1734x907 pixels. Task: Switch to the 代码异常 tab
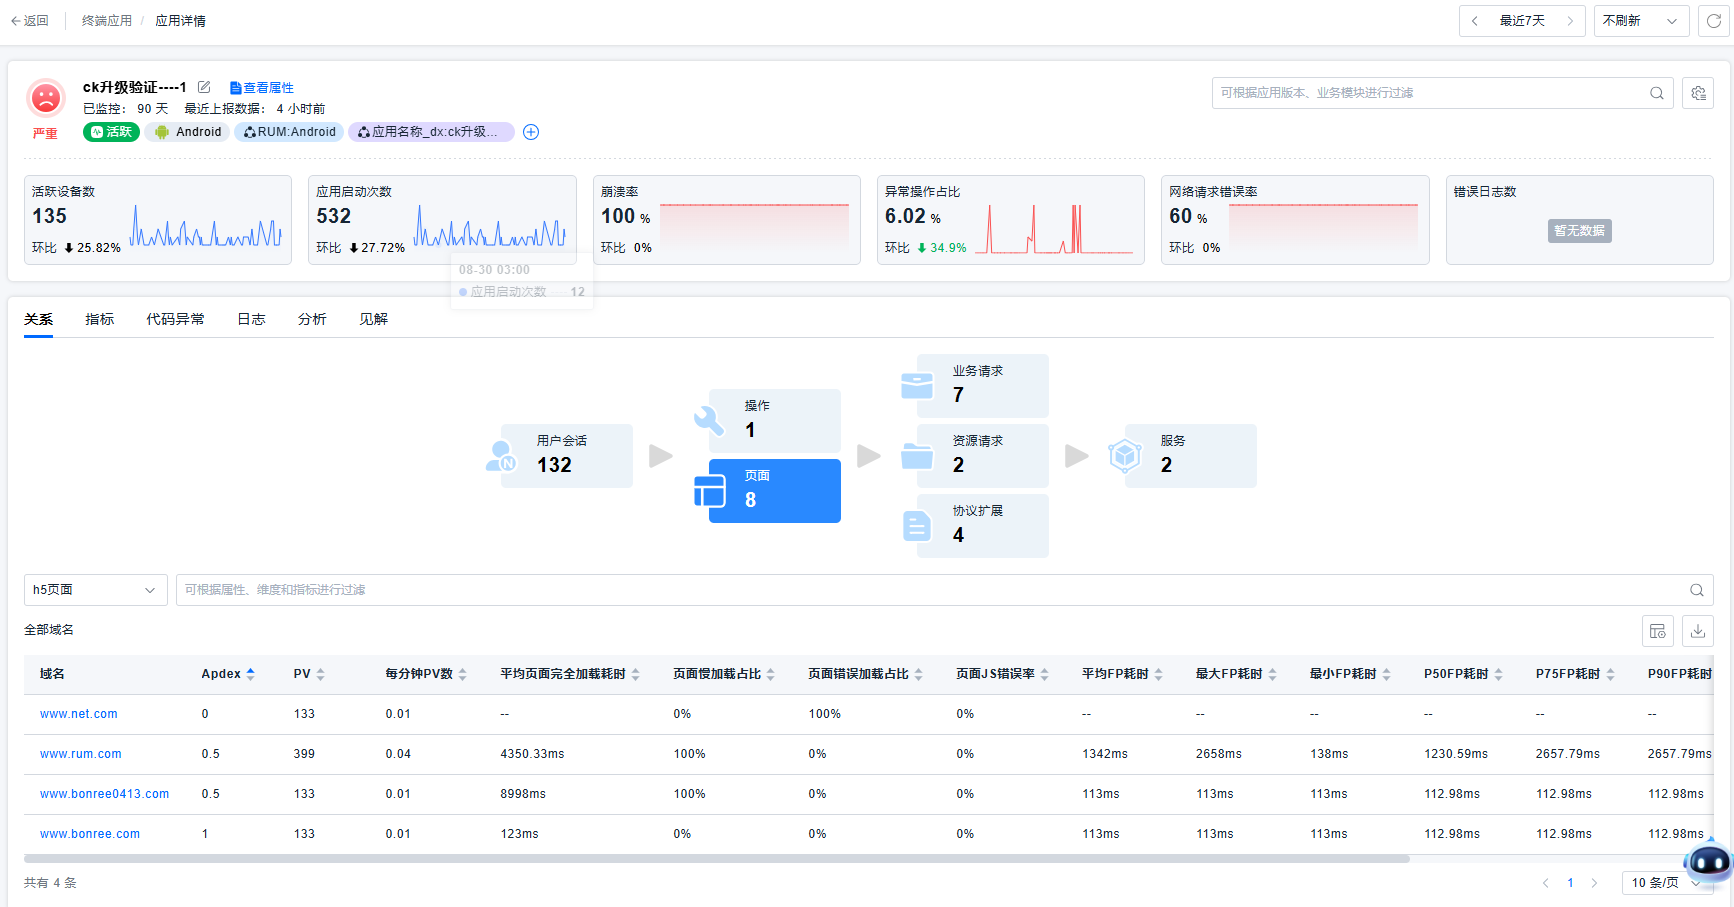click(175, 319)
